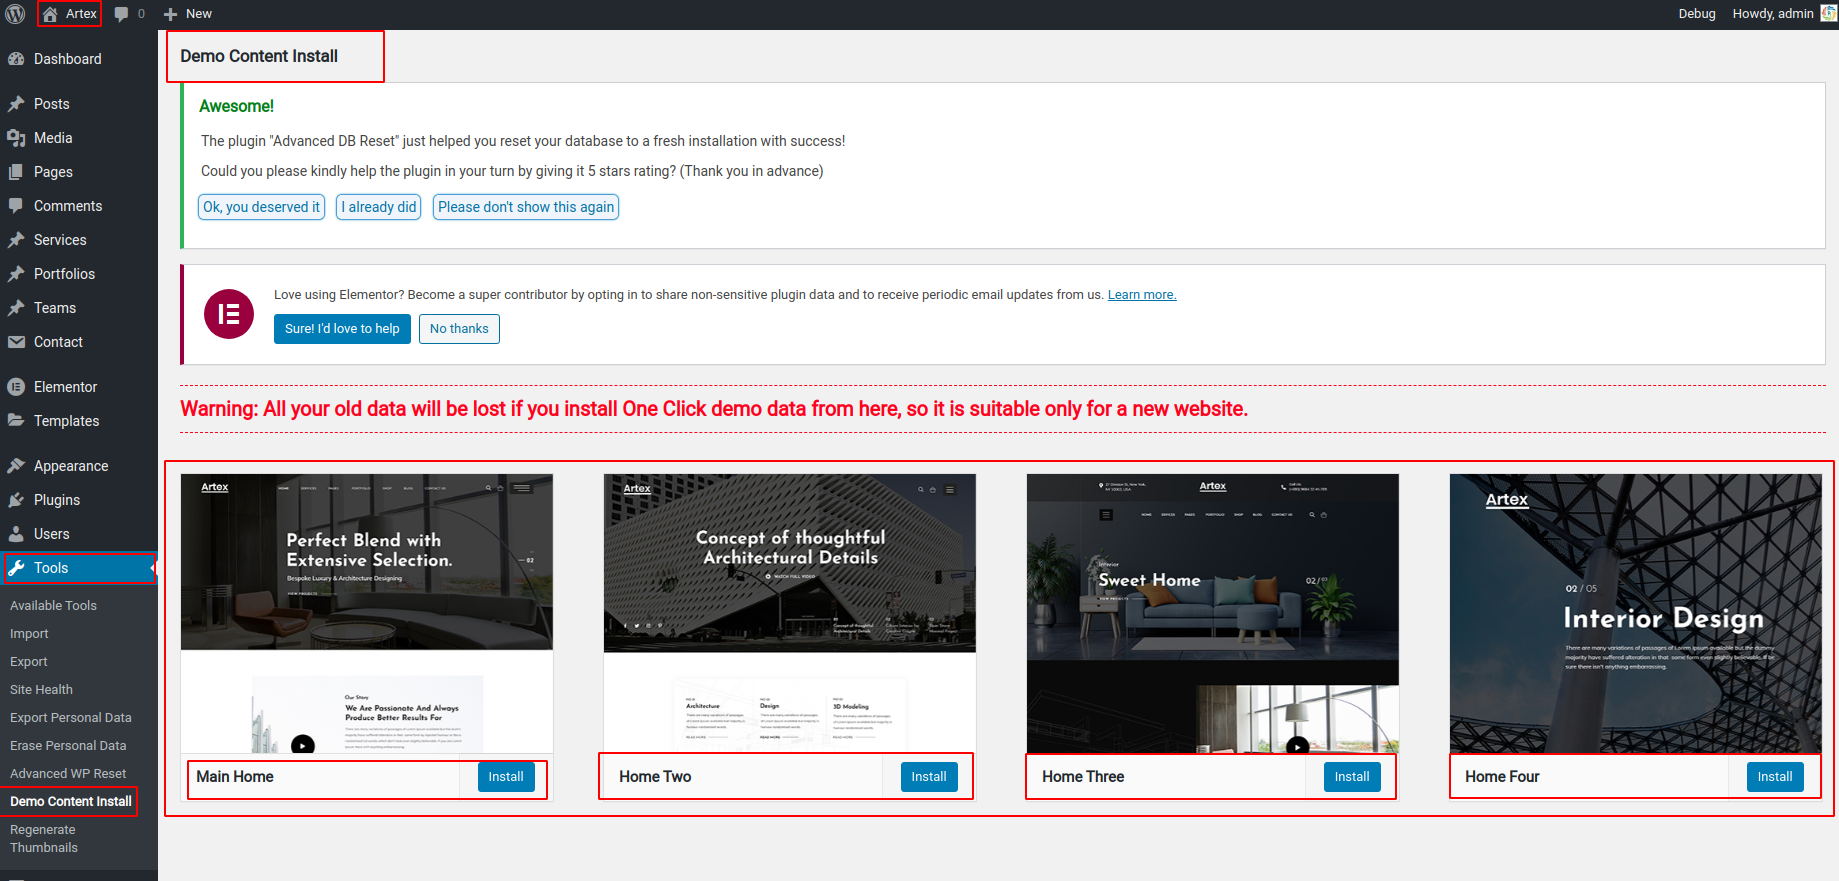Click the Pages icon in sidebar
The width and height of the screenshot is (1839, 881).
click(x=16, y=172)
